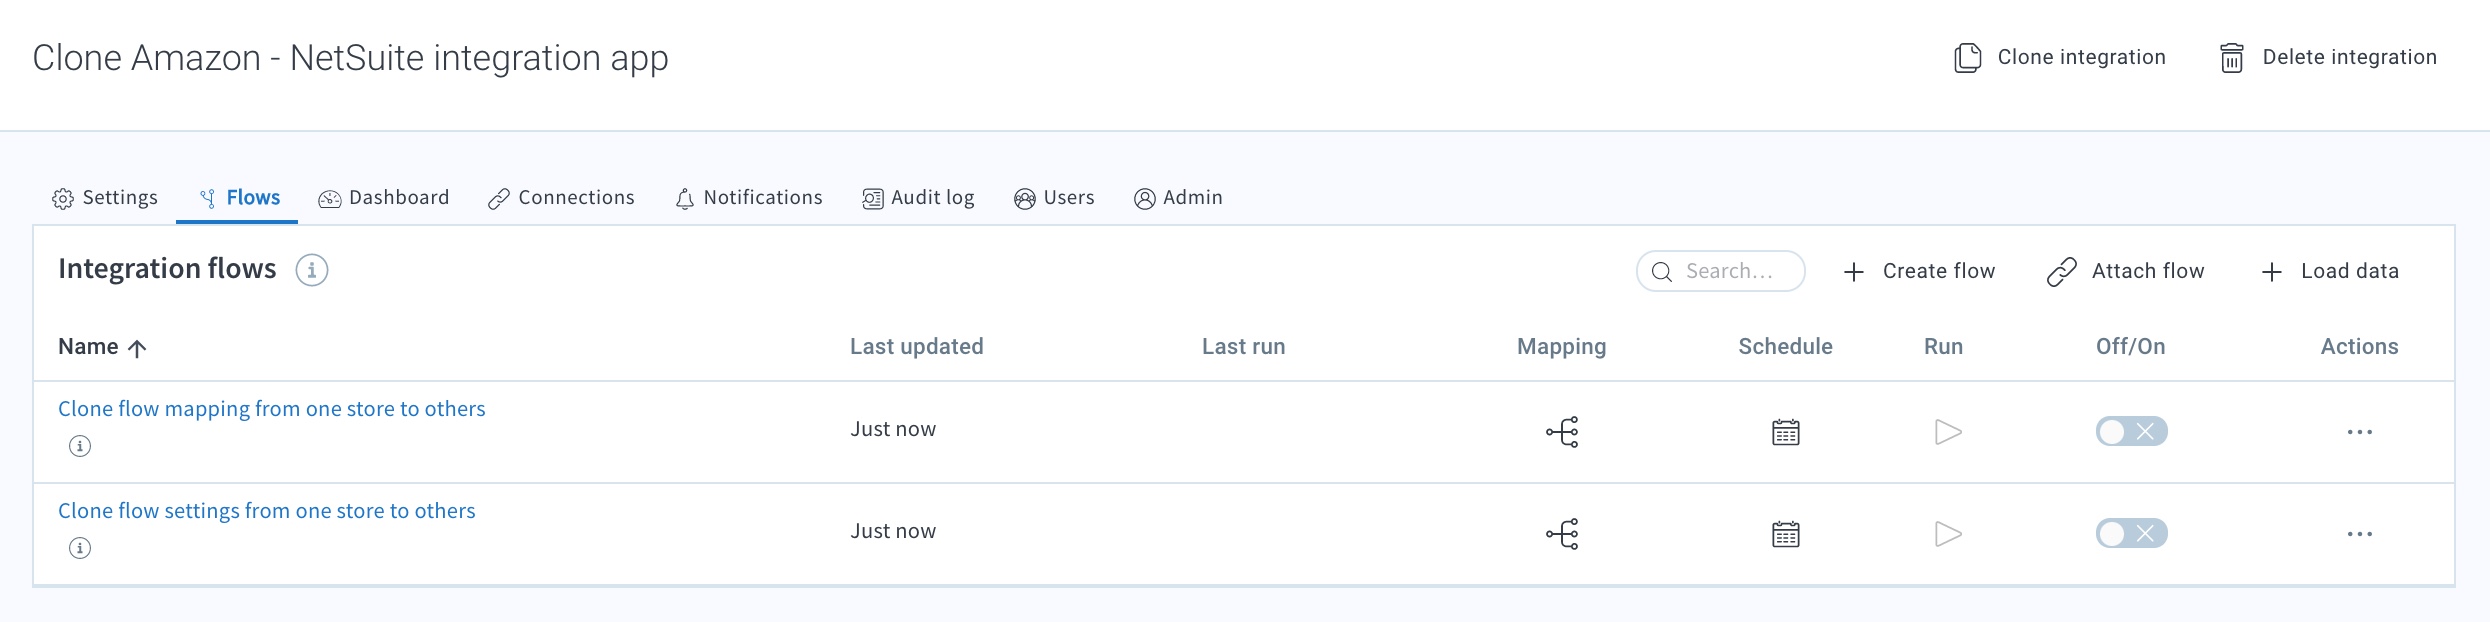
Task: Click the trash icon for Delete integration
Action: pyautogui.click(x=2232, y=58)
